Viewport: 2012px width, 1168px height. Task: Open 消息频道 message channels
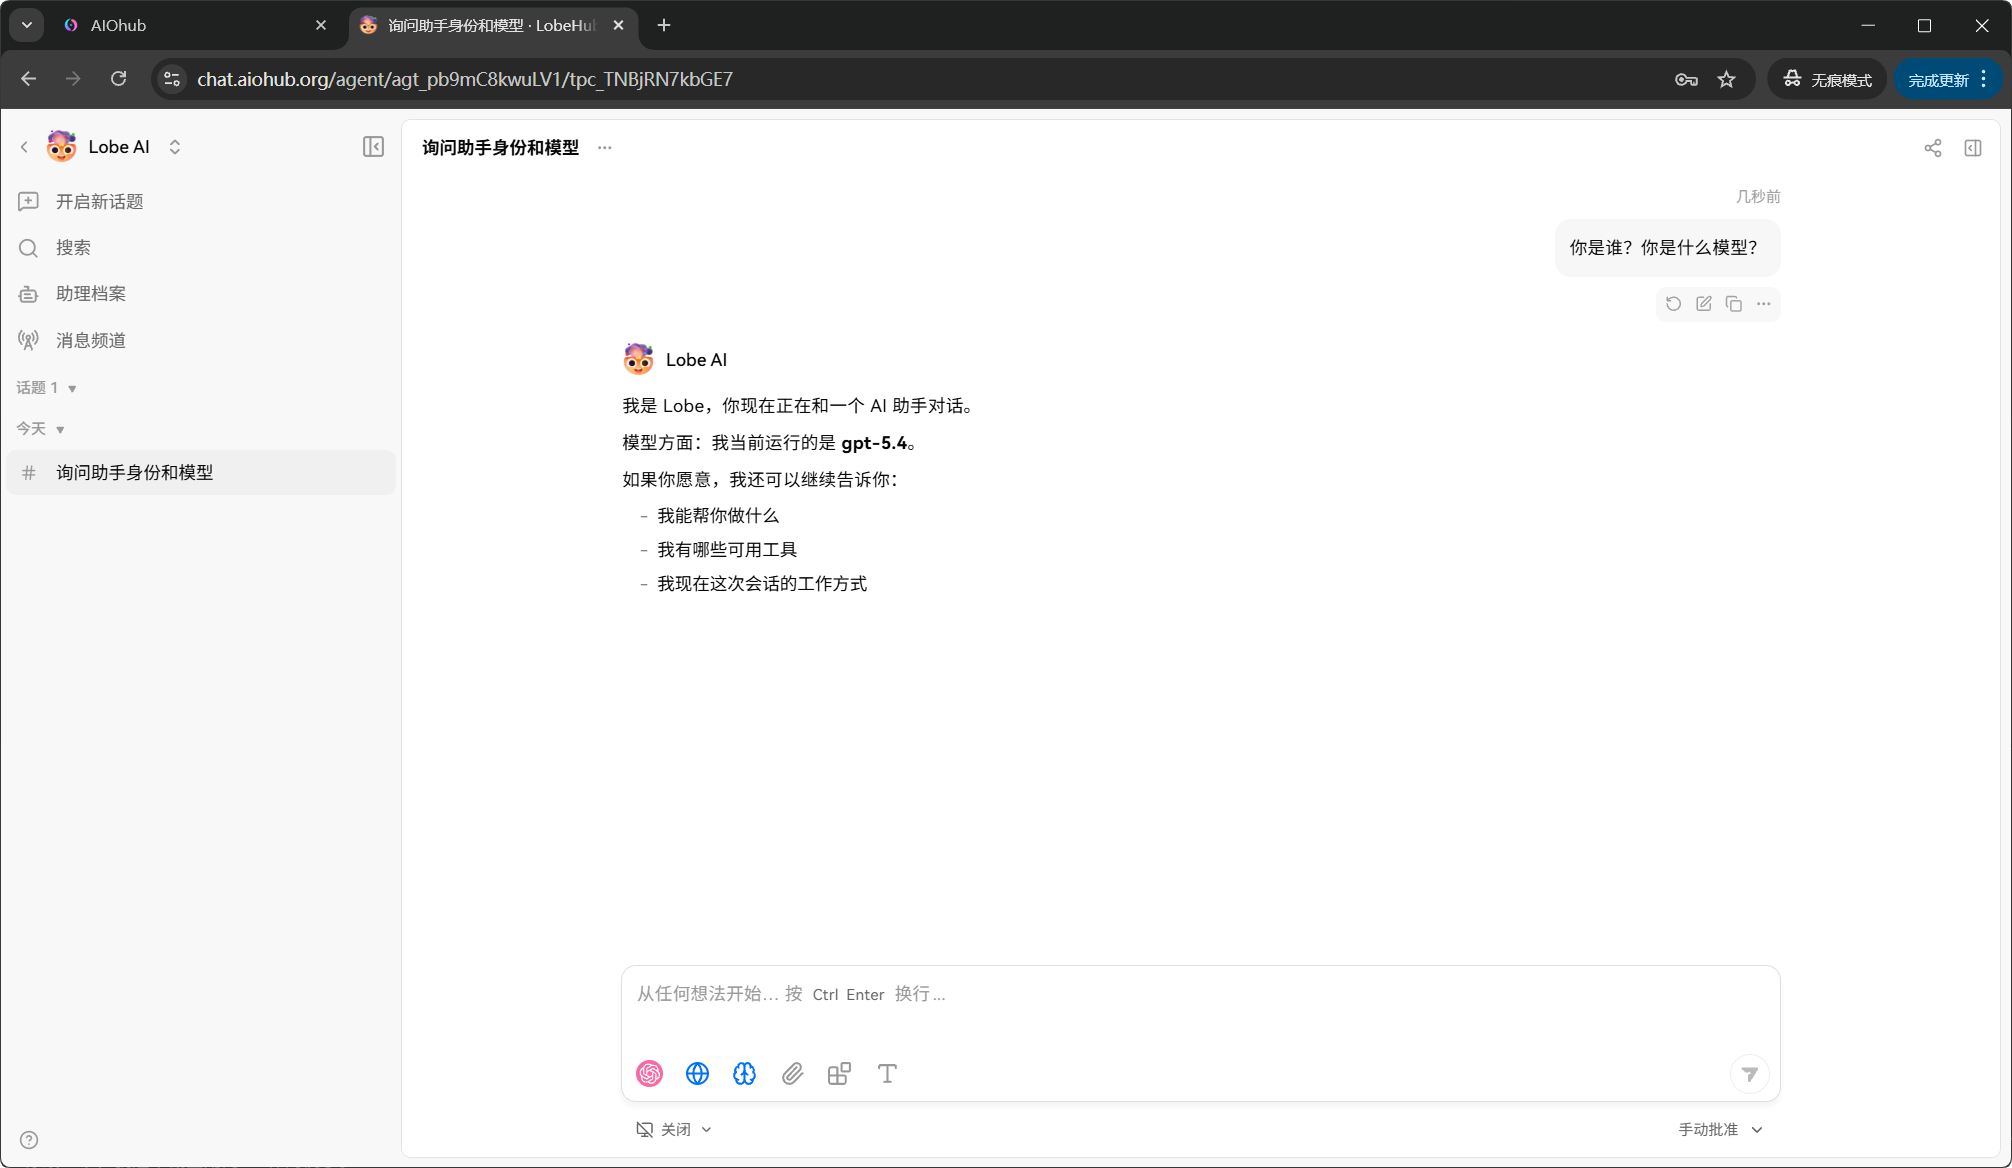[200, 340]
